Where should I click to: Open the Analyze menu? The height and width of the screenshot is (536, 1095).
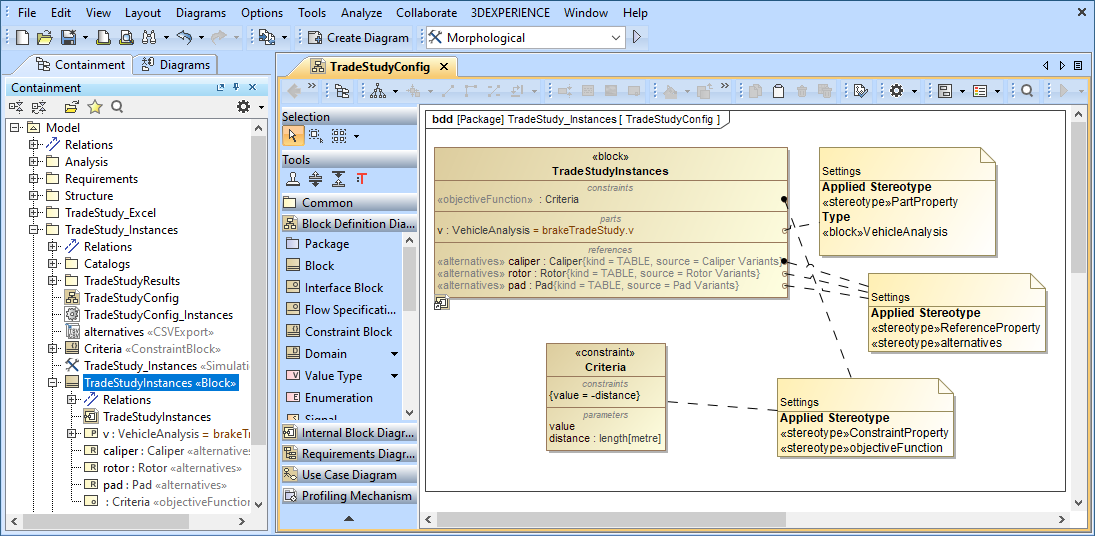[x=361, y=13]
